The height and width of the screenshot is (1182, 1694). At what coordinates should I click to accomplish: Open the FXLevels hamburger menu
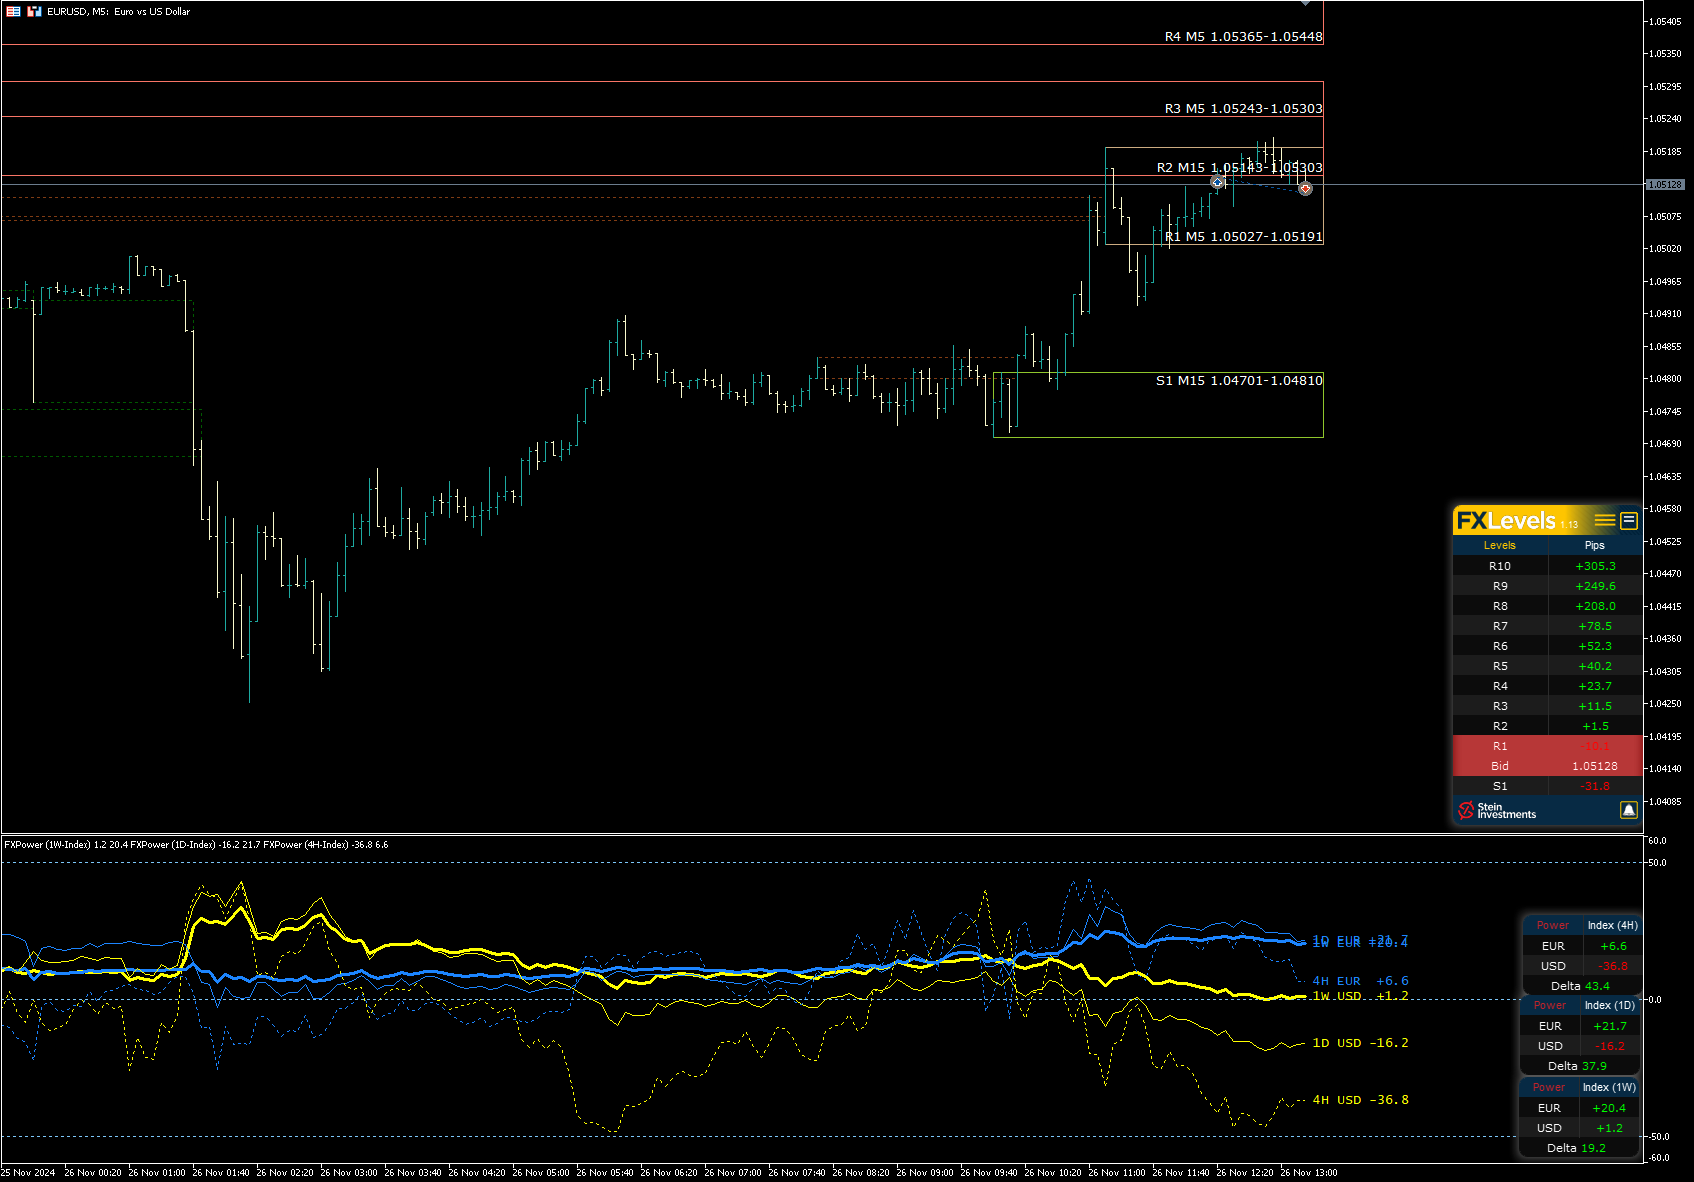tap(1605, 520)
